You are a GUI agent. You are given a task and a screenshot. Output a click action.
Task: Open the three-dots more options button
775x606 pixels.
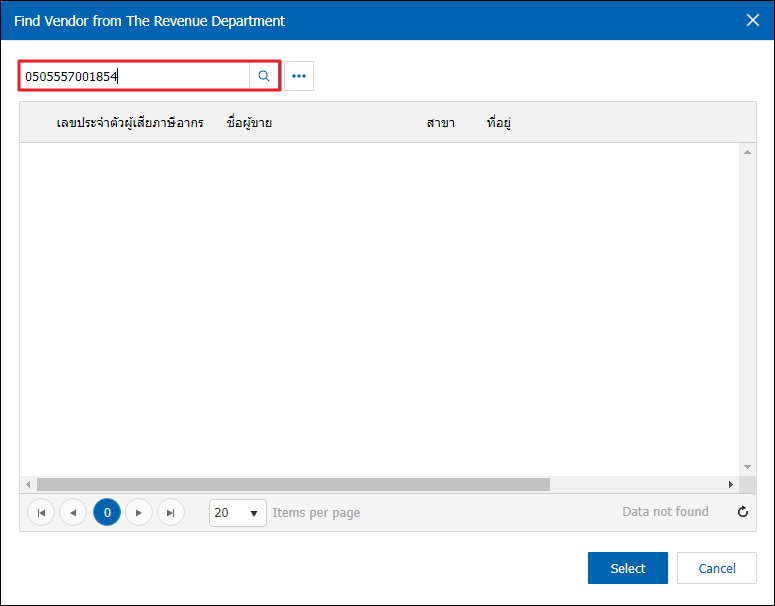pyautogui.click(x=299, y=76)
